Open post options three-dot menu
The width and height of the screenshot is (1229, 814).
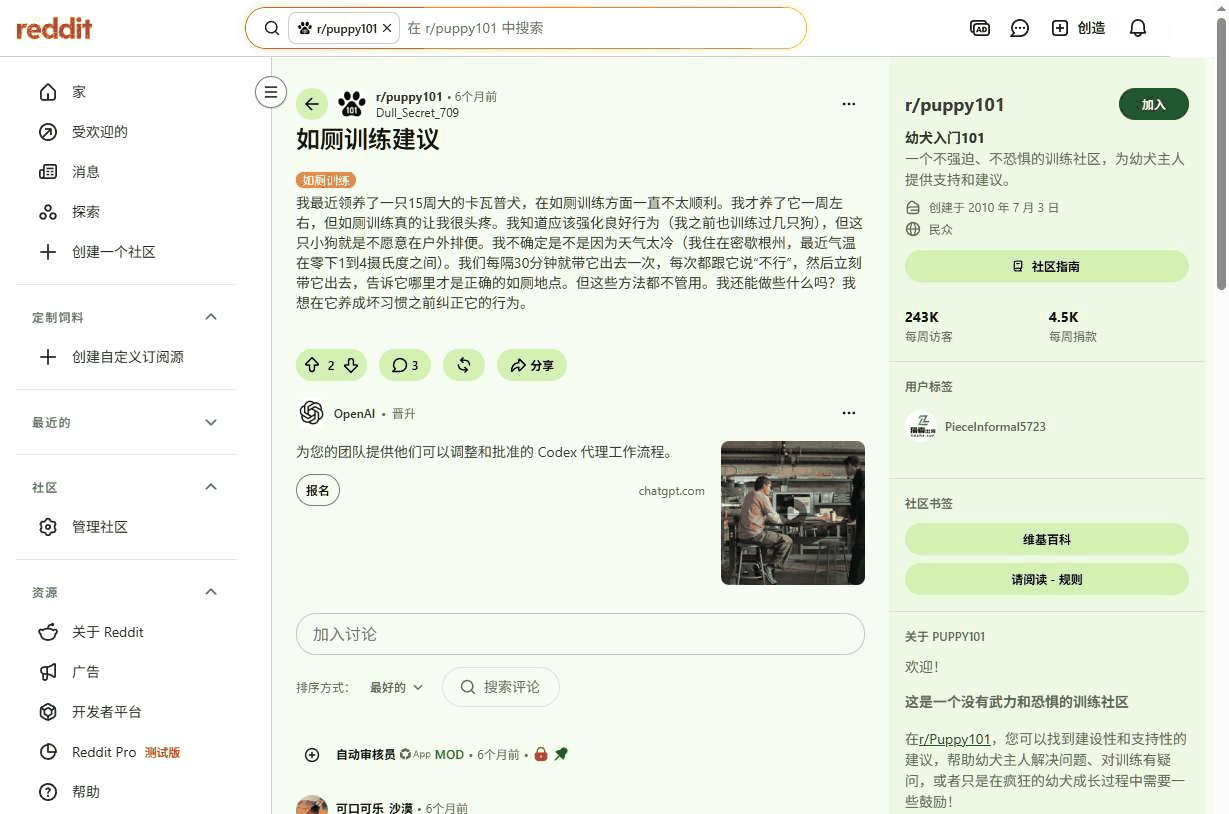(849, 104)
